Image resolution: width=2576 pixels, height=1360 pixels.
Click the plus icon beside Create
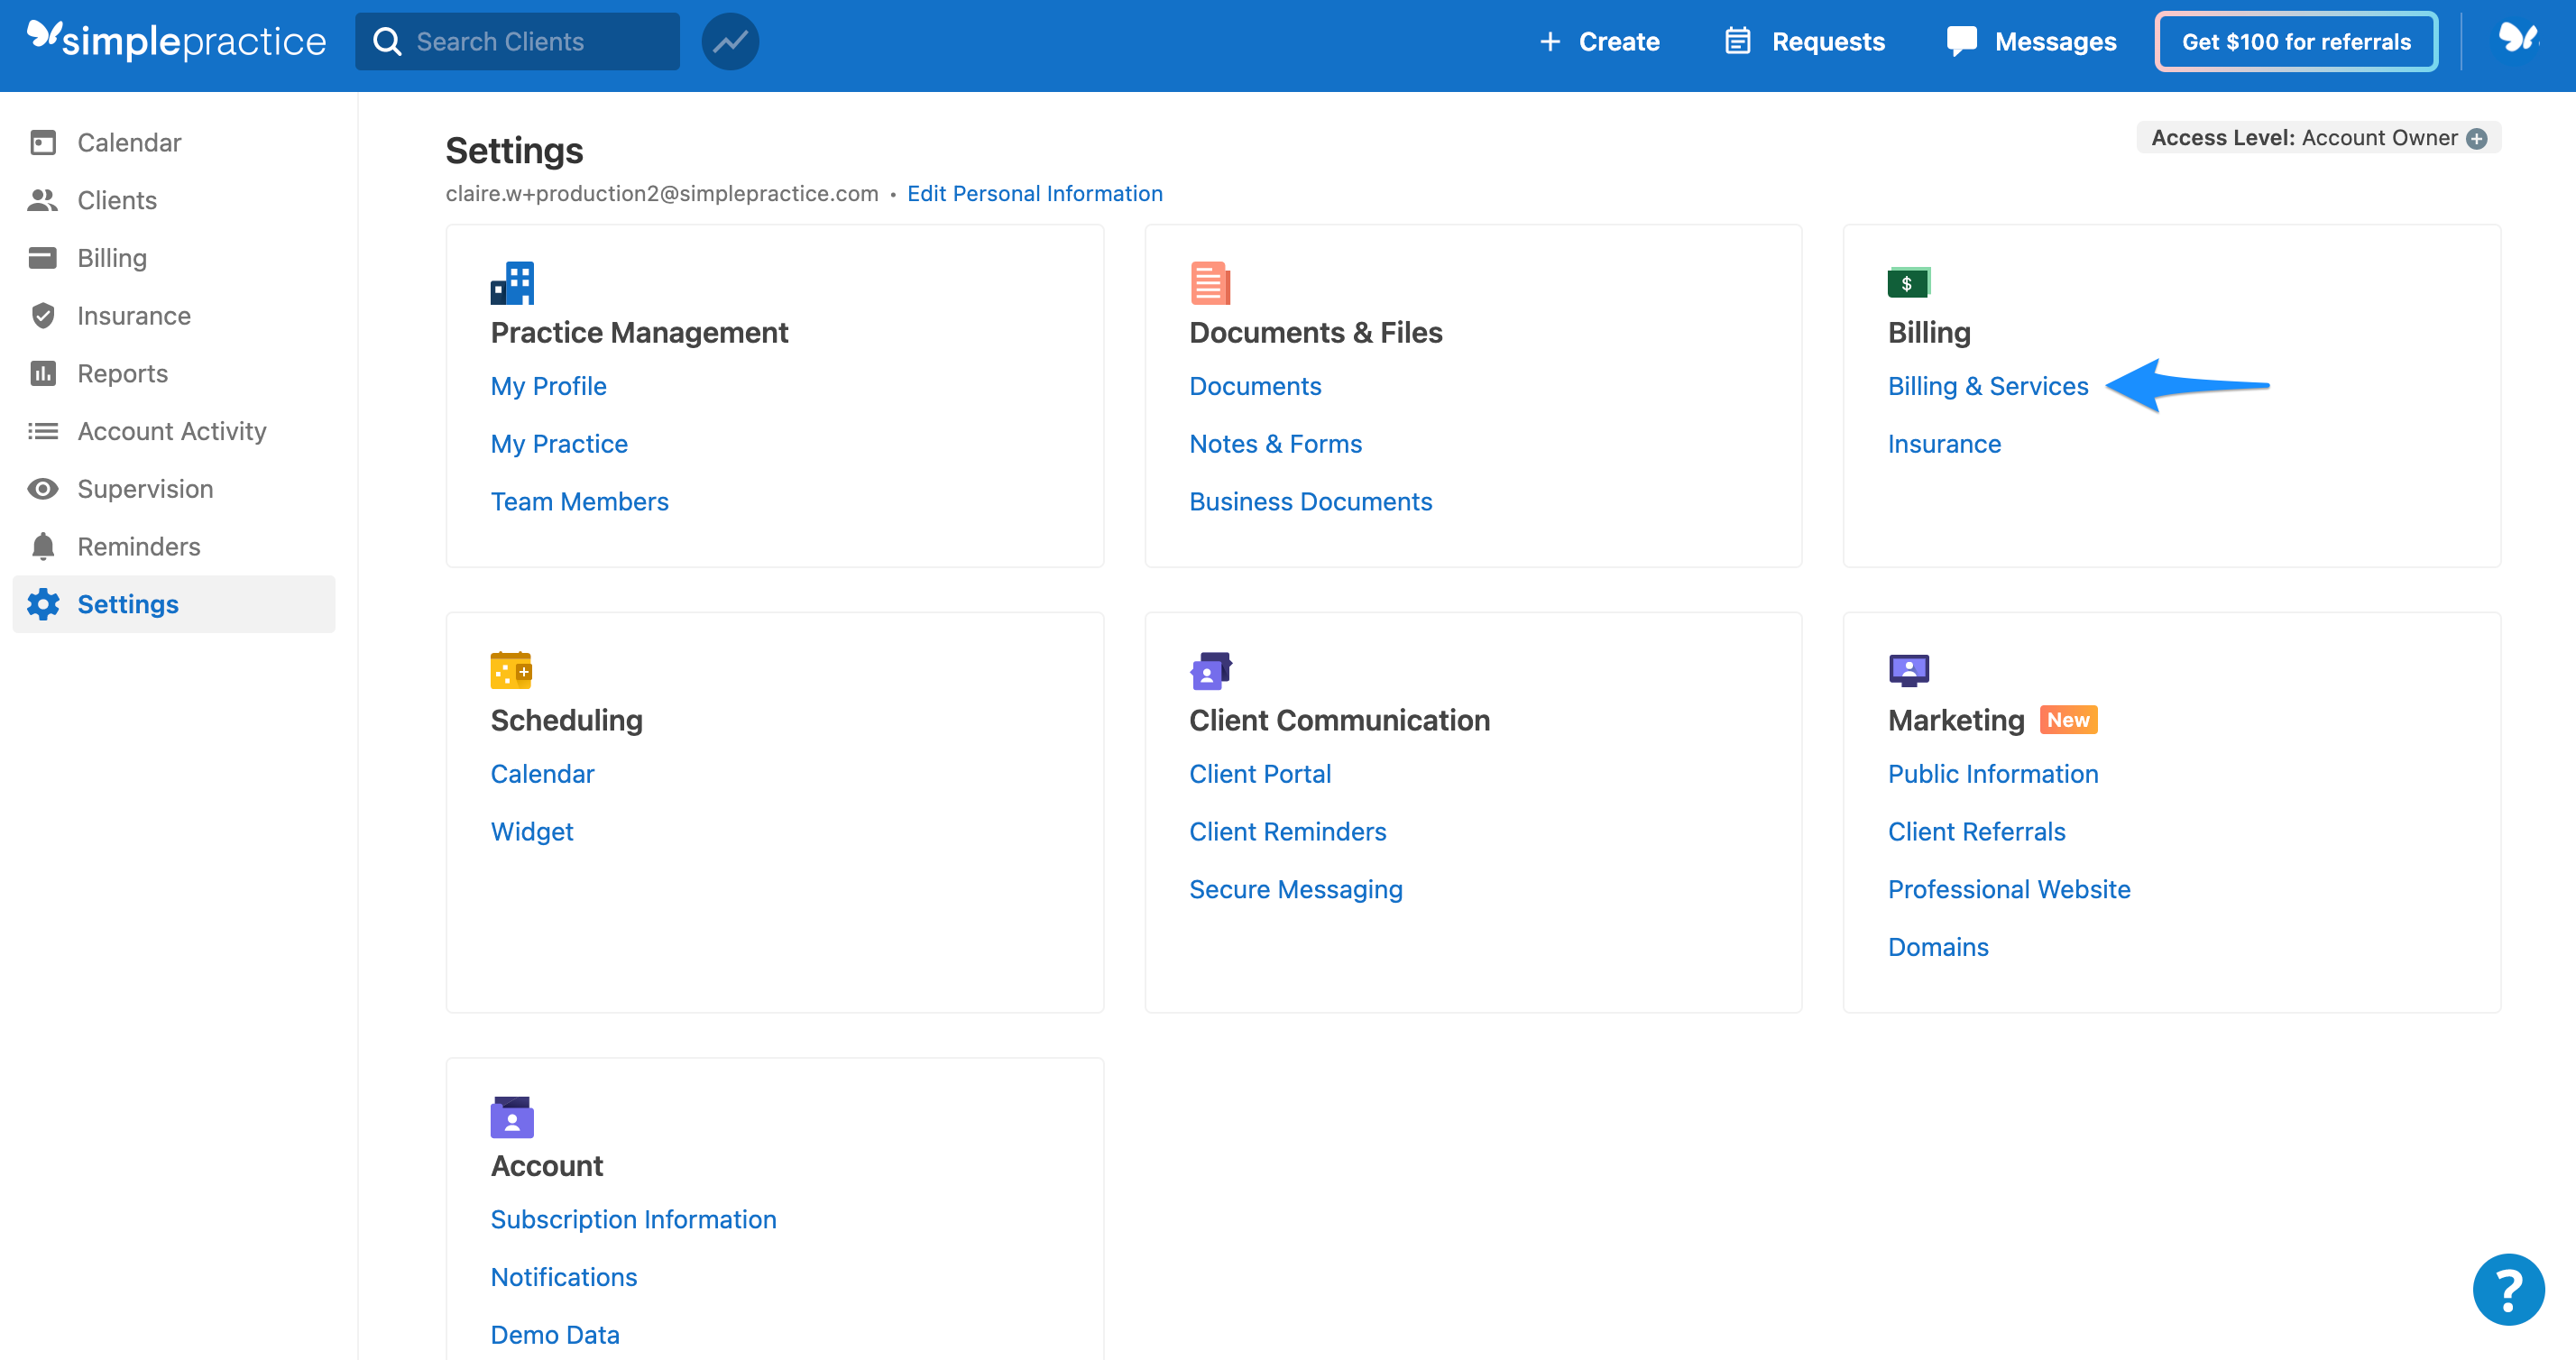click(x=1549, y=41)
